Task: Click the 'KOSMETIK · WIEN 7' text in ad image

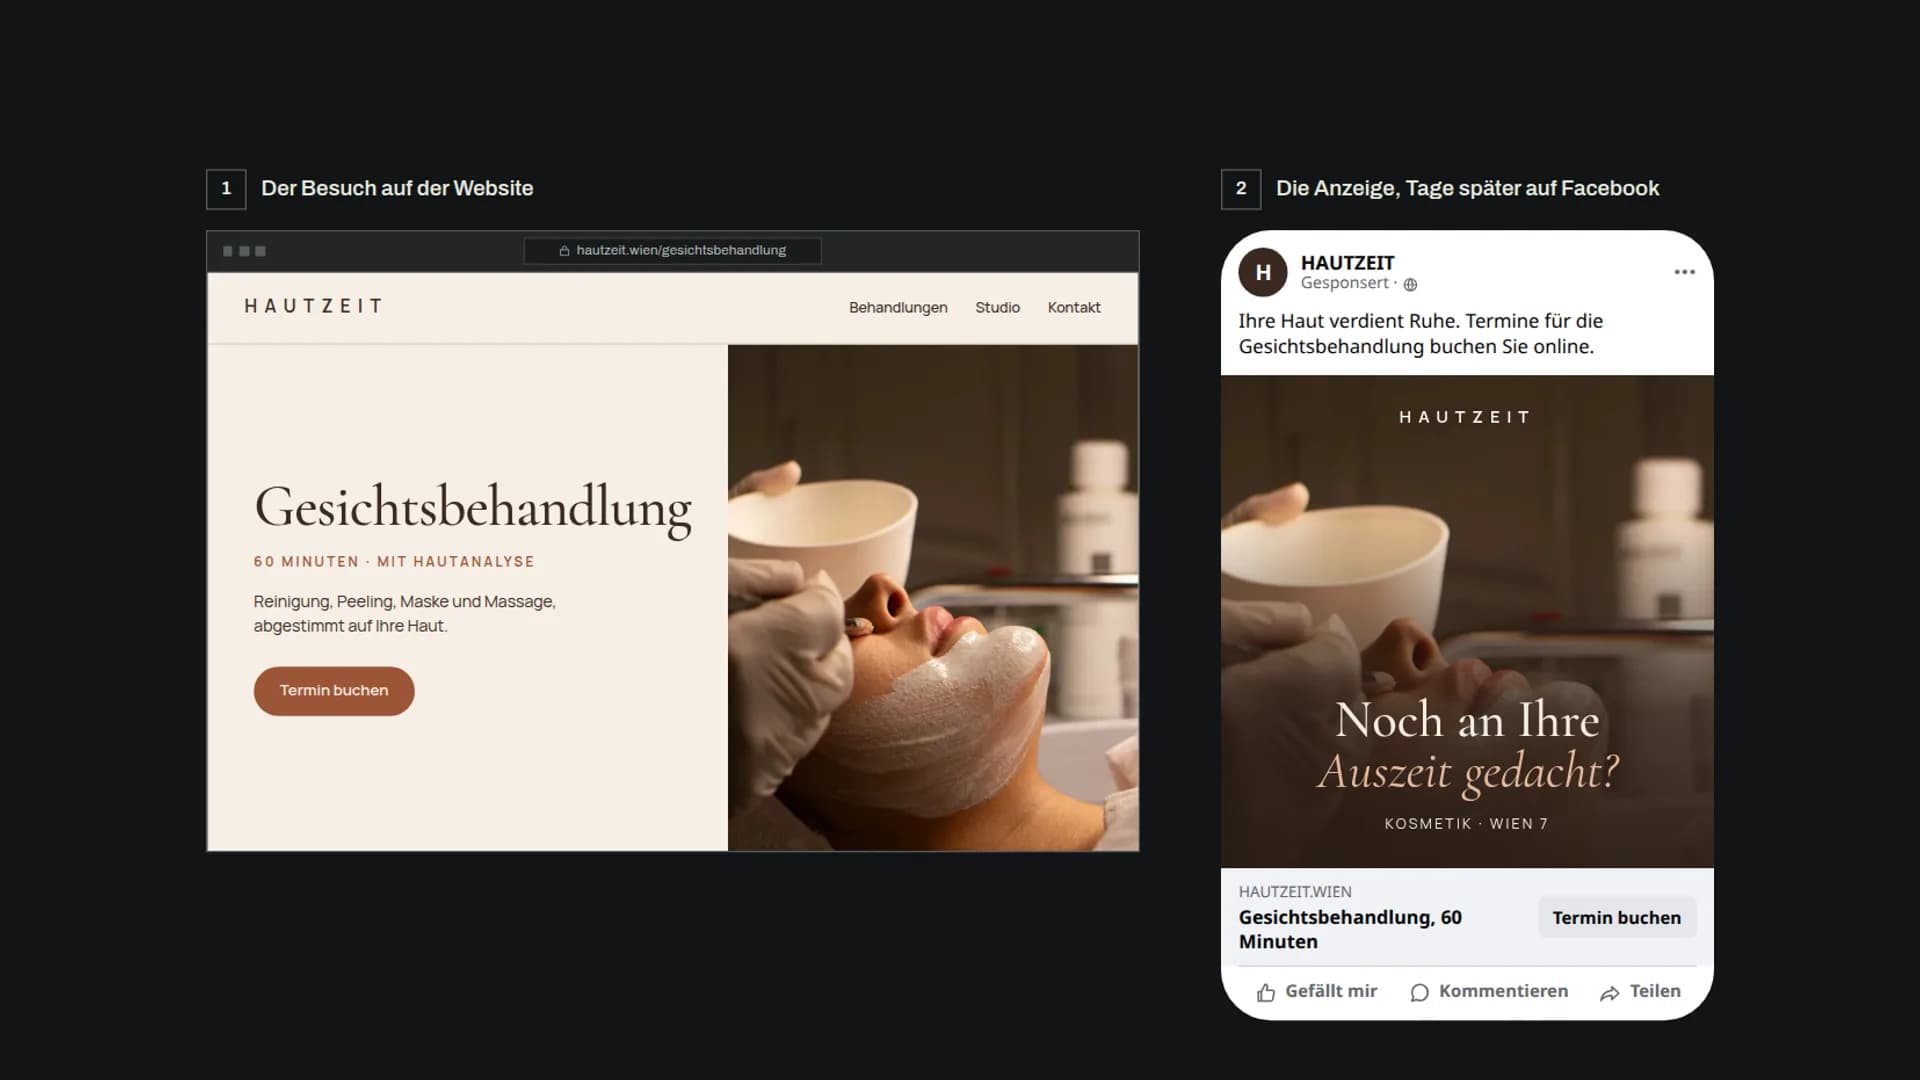Action: [x=1466, y=824]
